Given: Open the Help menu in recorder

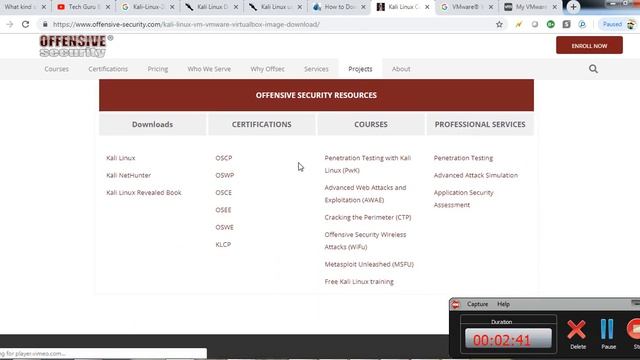Looking at the screenshot, I should [x=503, y=304].
